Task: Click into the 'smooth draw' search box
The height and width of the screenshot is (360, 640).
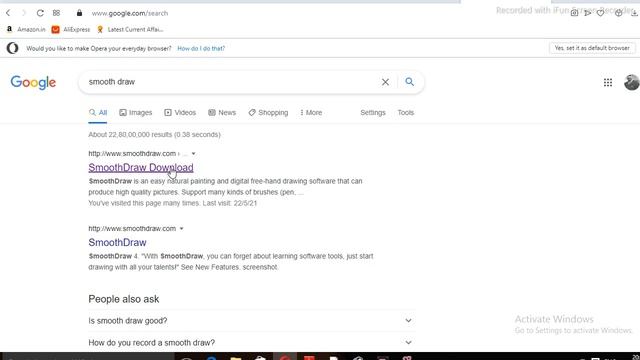Action: tap(229, 82)
